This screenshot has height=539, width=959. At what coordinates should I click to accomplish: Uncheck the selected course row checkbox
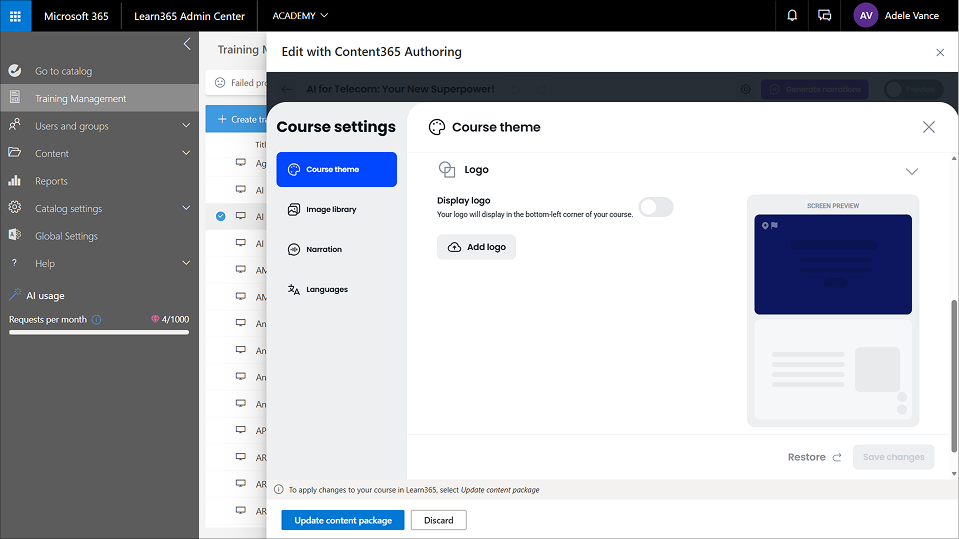pyautogui.click(x=221, y=216)
